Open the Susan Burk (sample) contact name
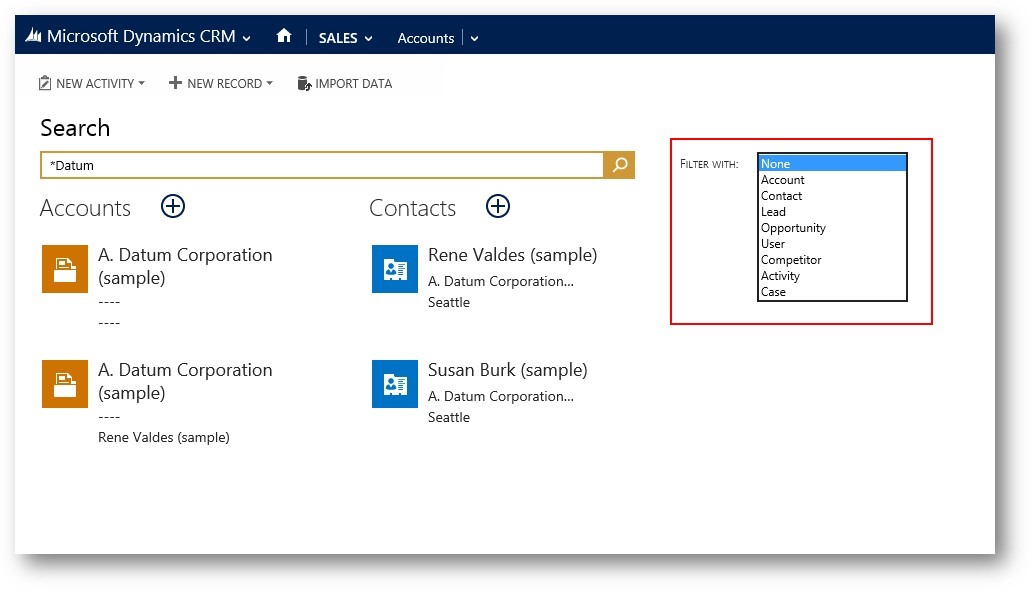Screen dimensions: 1031x590 coord(507,370)
